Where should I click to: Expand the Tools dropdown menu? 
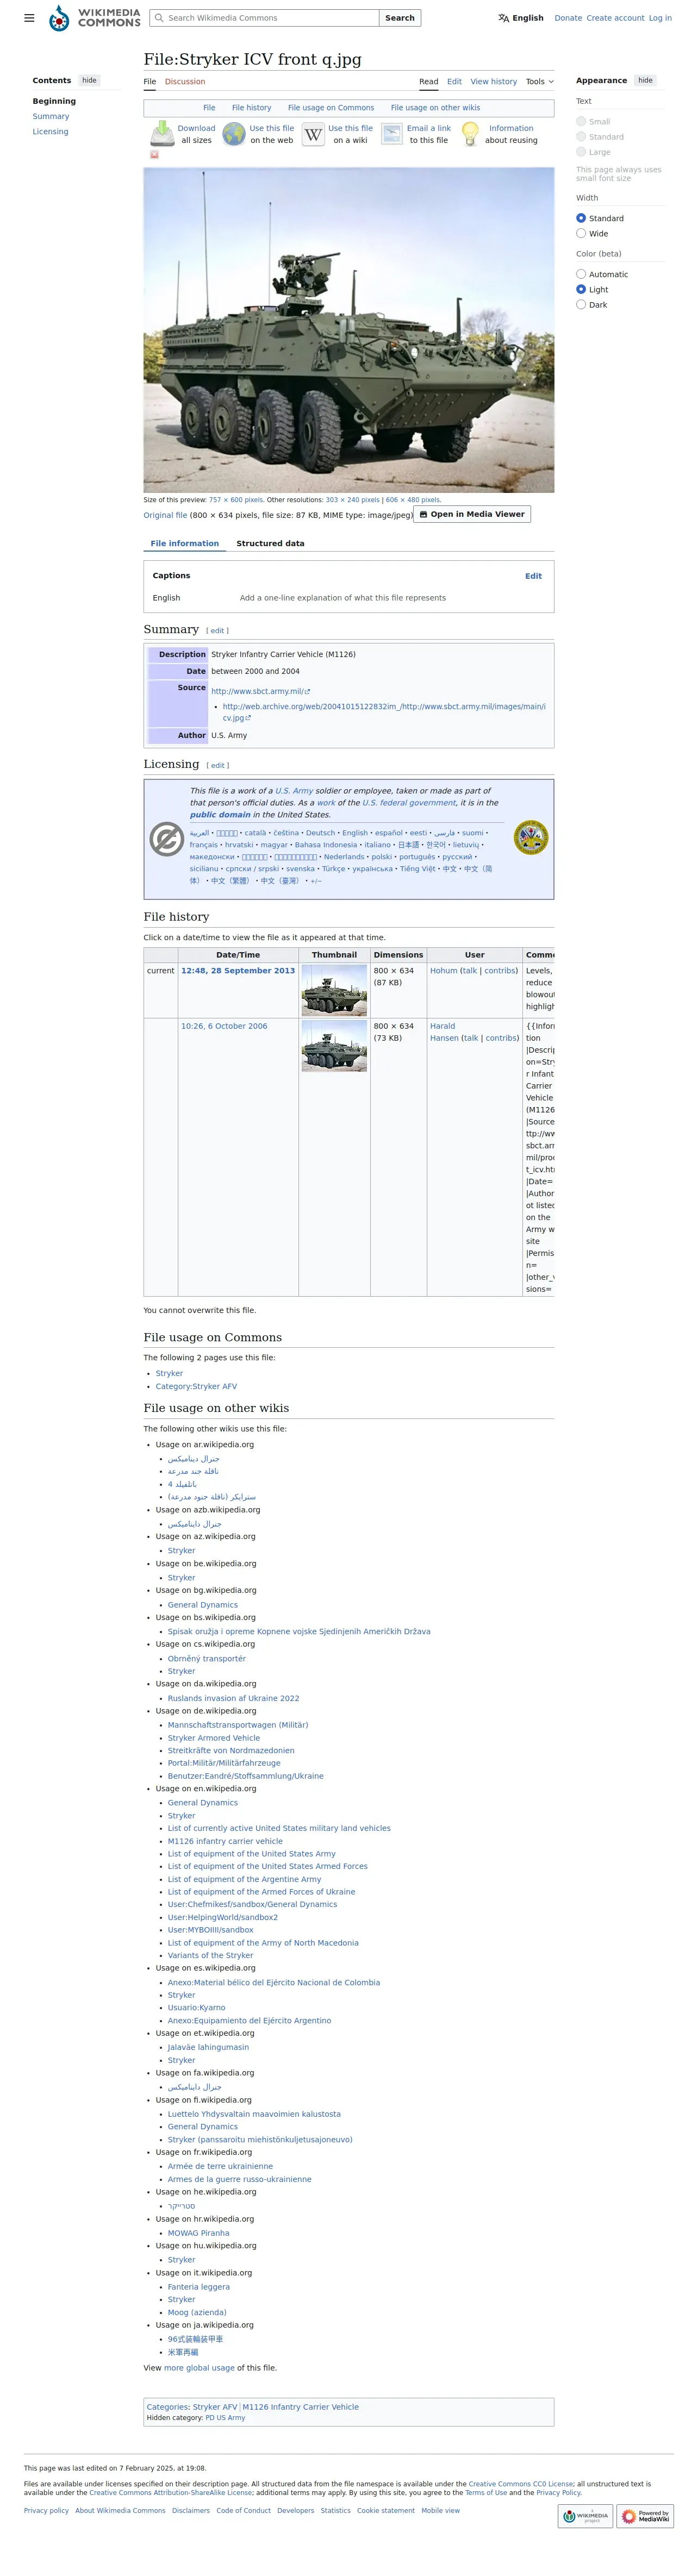539,82
